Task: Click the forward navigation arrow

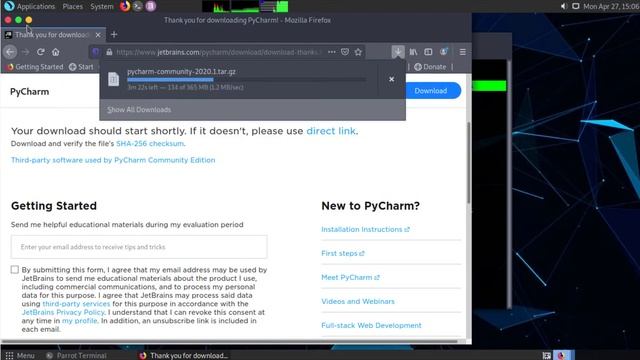Action: [25, 52]
